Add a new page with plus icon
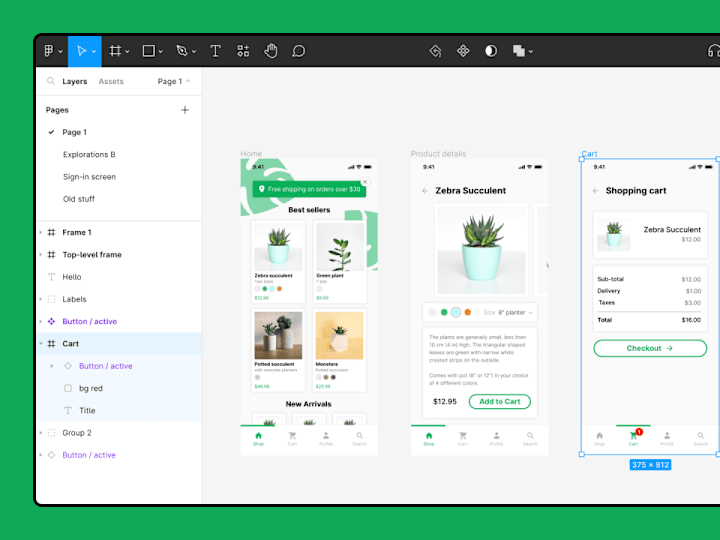720x540 pixels. tap(185, 110)
